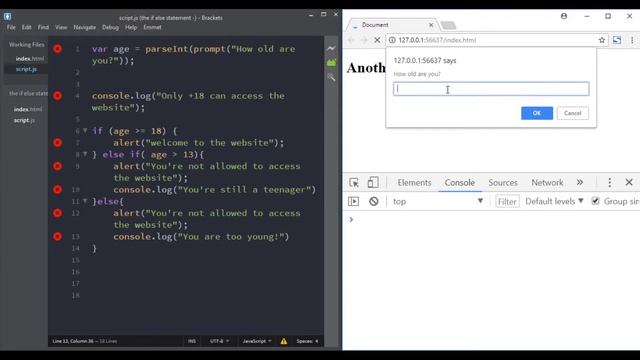The image size is (640, 360).
Task: Click the site info icon in address bar
Action: coord(392,40)
